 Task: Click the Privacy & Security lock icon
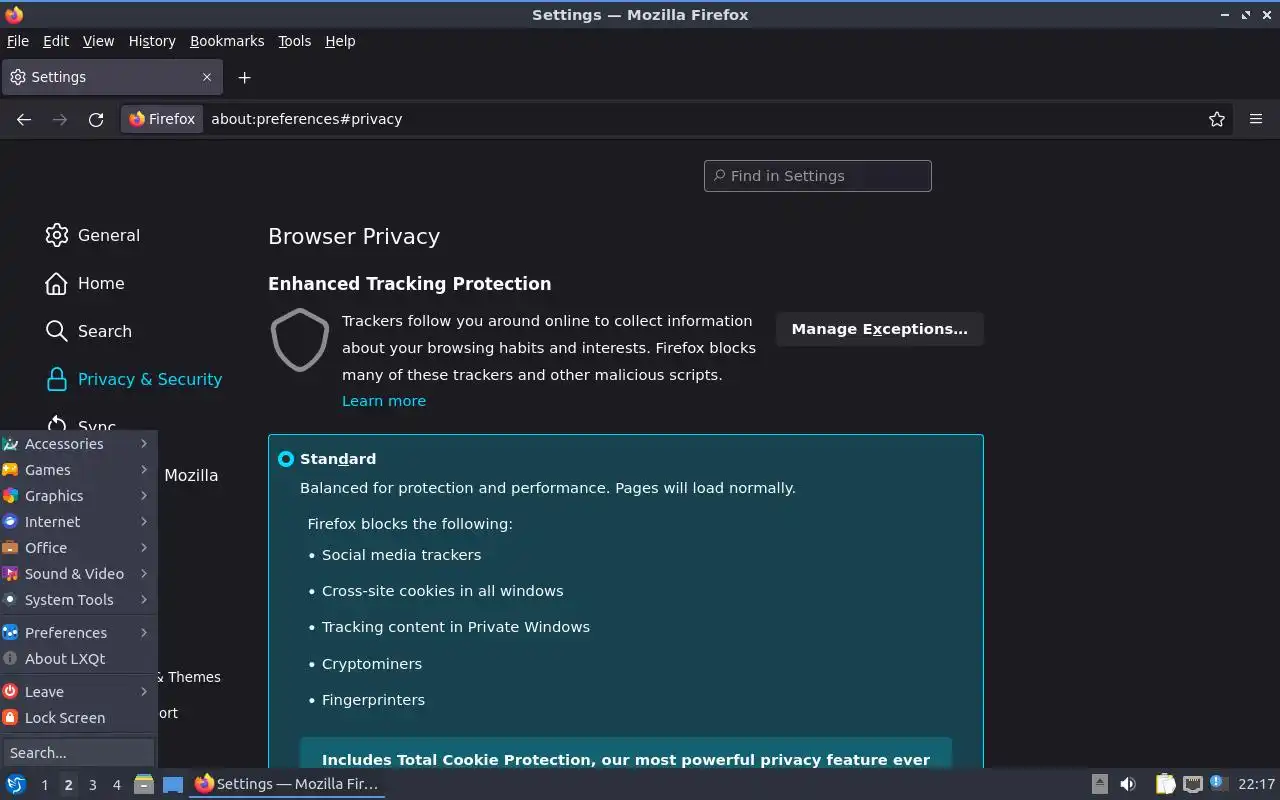point(57,379)
